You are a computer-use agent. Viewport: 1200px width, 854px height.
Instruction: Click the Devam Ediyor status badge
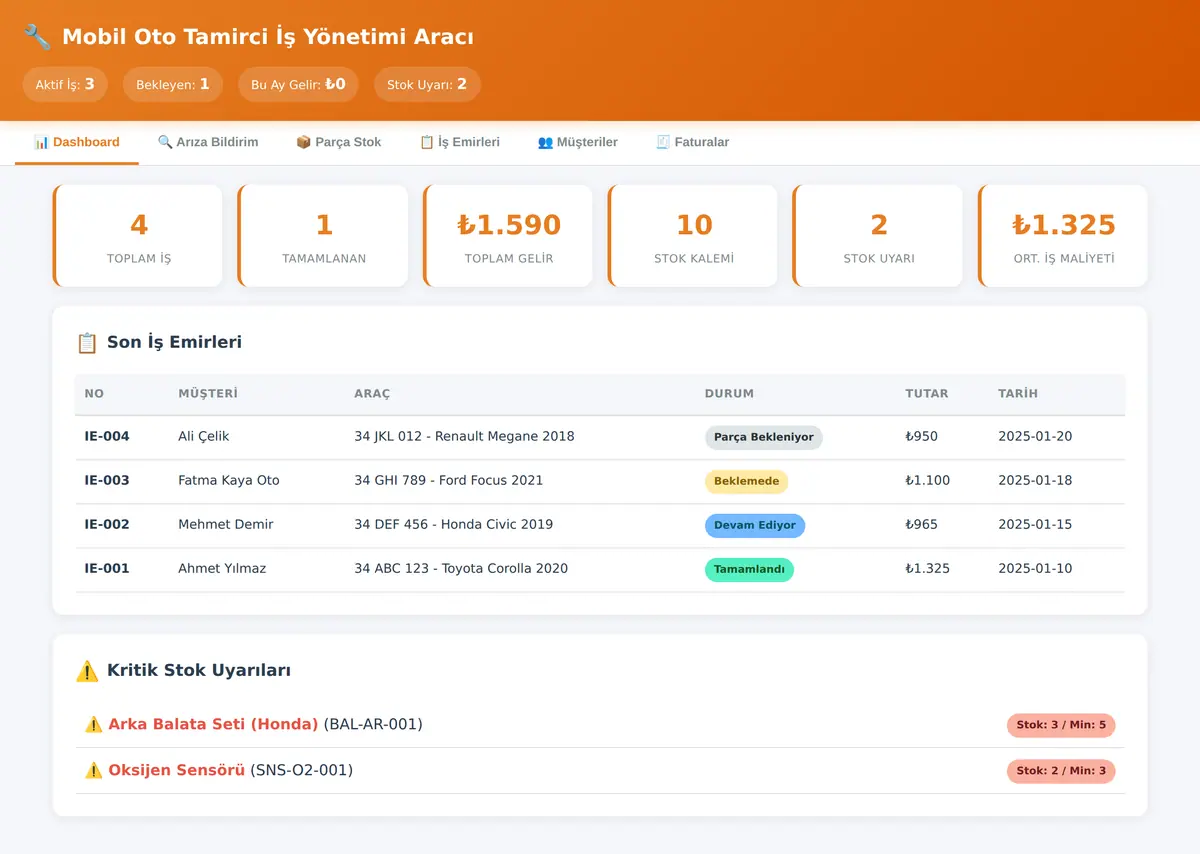(755, 525)
